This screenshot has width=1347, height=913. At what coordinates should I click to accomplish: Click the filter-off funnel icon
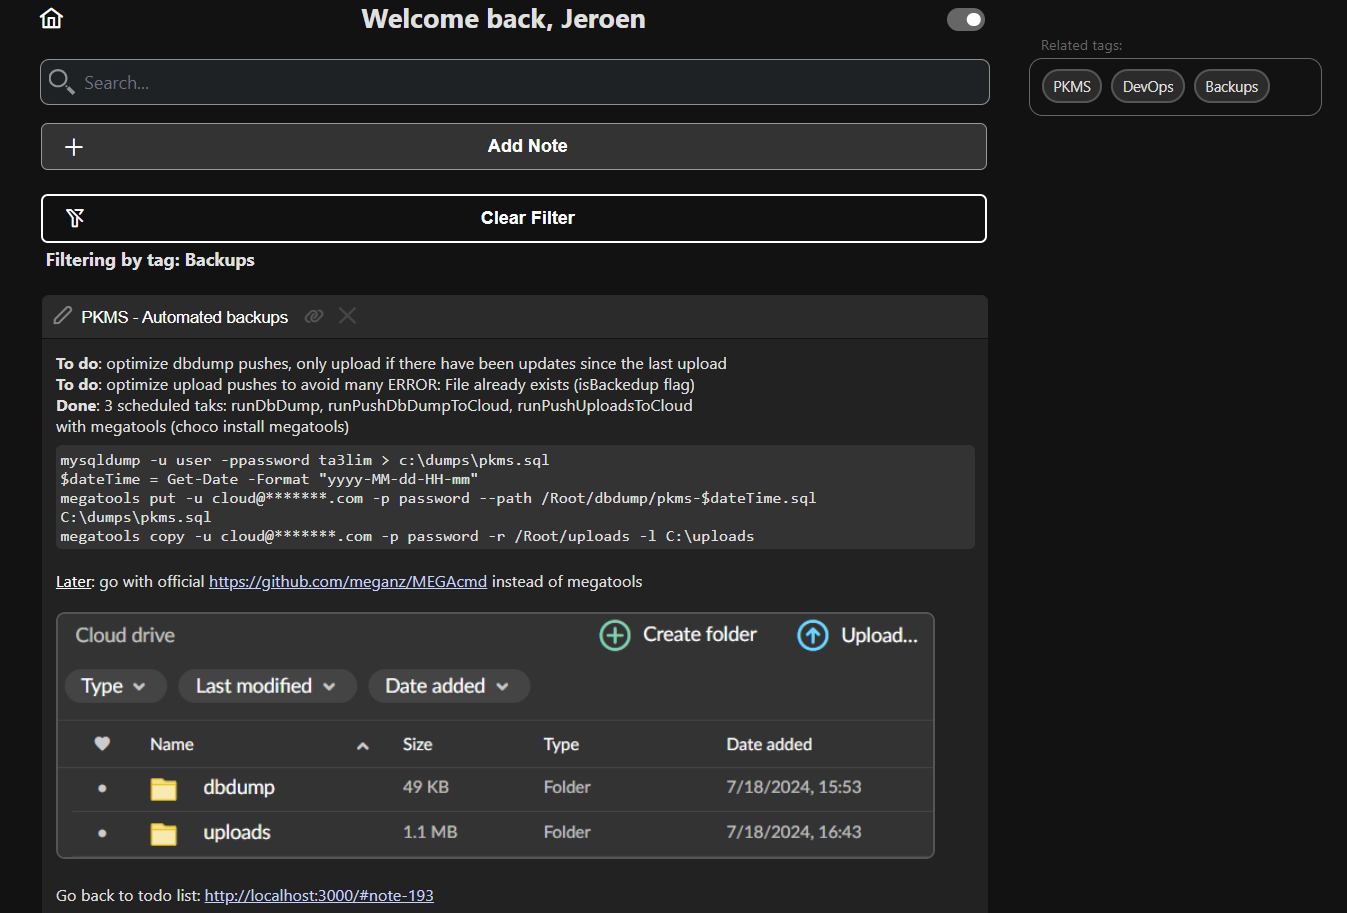point(75,218)
